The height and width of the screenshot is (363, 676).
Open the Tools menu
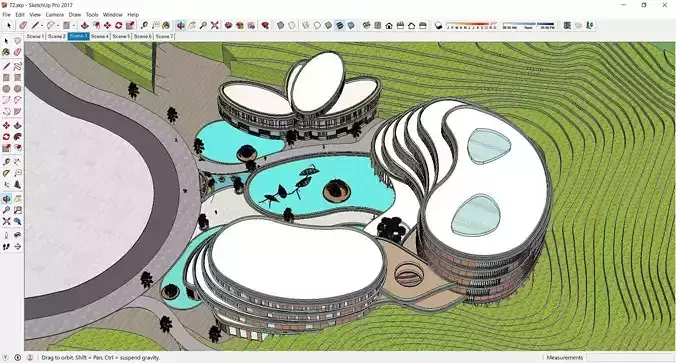point(92,14)
